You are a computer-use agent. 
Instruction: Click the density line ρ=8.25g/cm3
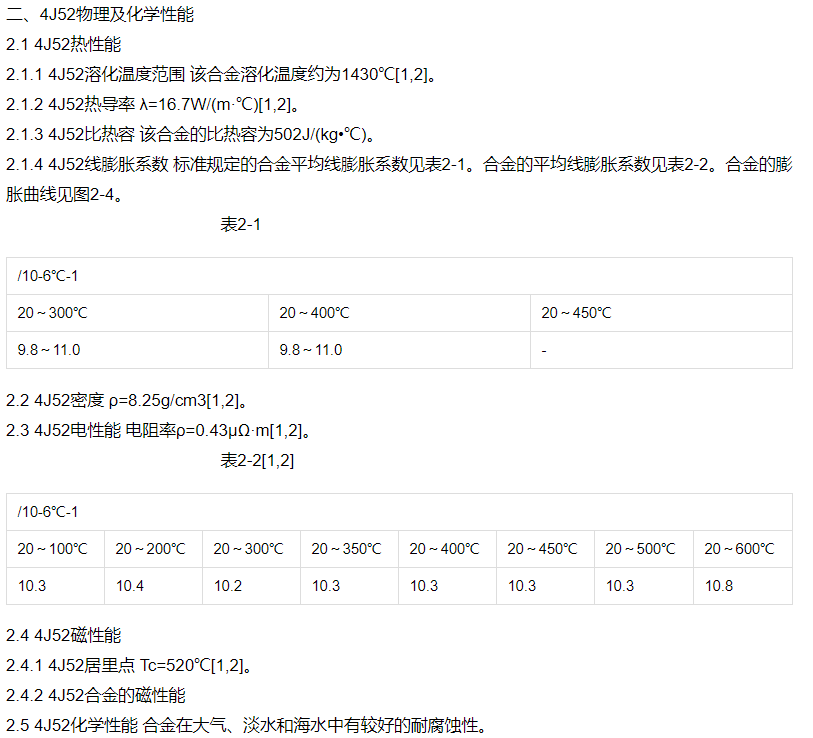[127, 401]
